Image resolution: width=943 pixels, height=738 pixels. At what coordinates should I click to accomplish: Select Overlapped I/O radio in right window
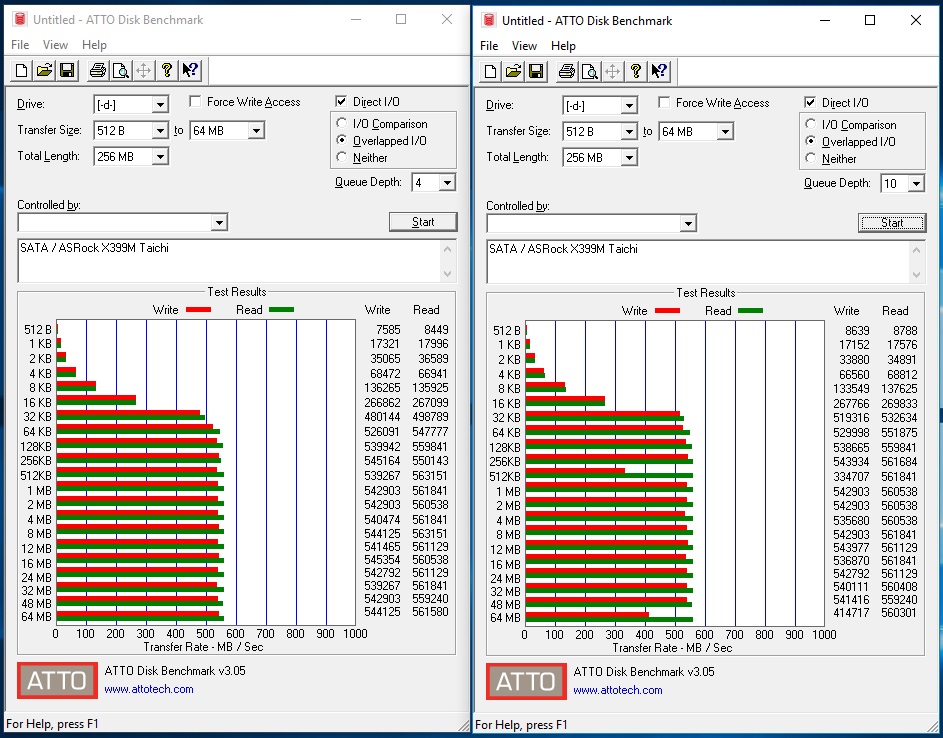pyautogui.click(x=811, y=141)
